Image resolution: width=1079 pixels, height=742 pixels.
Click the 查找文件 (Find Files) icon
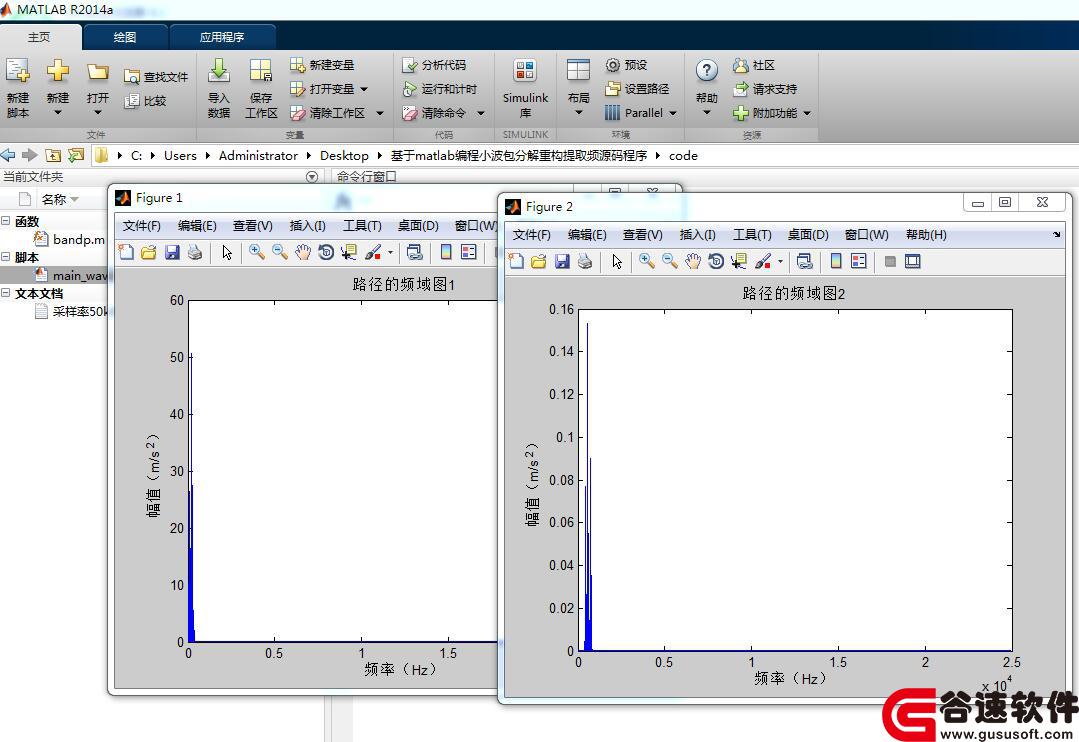(x=131, y=77)
